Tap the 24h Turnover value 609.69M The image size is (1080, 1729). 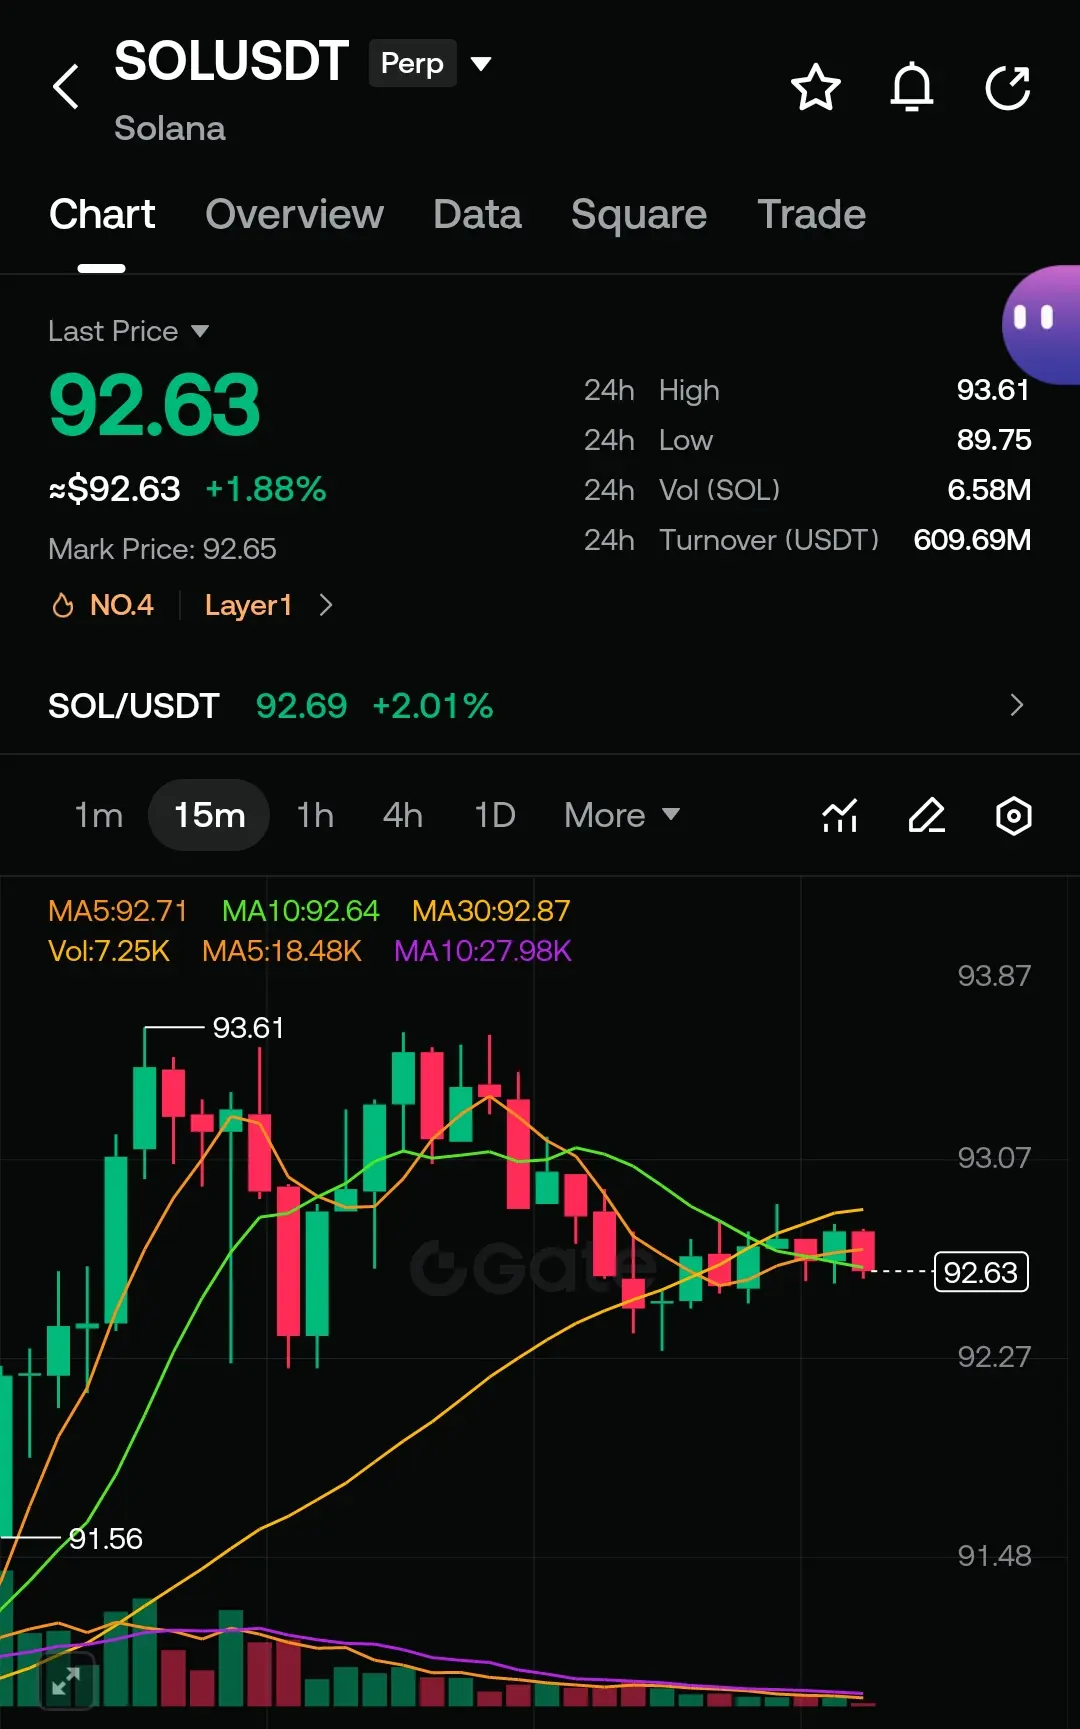(x=972, y=540)
